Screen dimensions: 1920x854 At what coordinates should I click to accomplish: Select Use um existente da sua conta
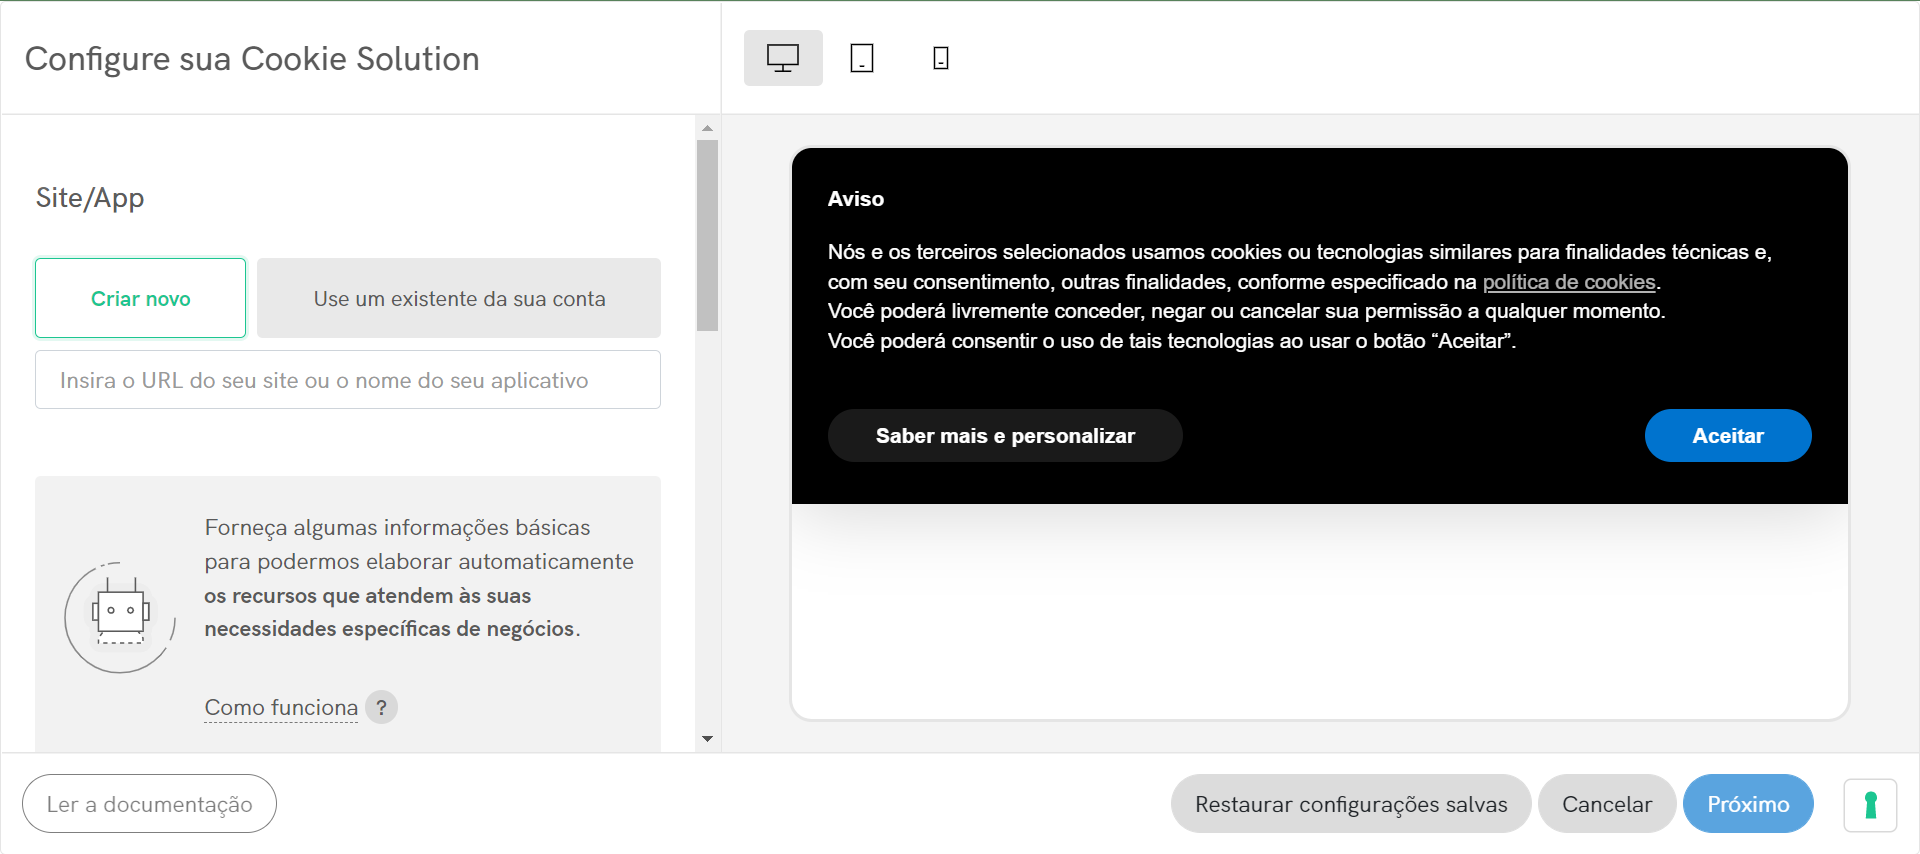[459, 298]
